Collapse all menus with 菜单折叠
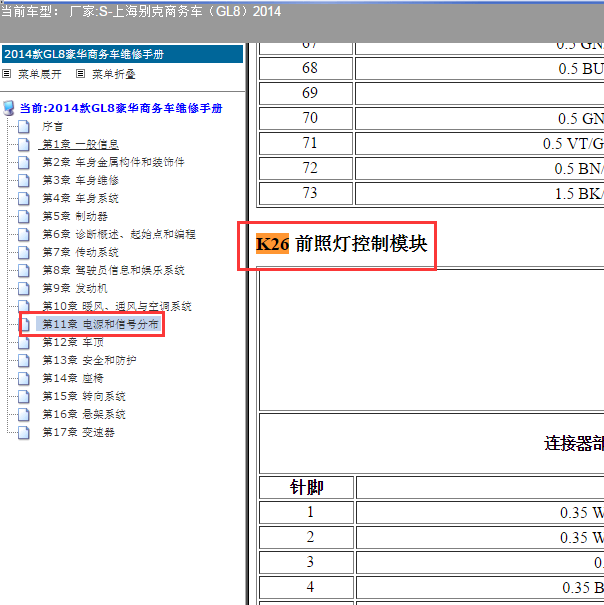This screenshot has height=605, width=604. (113, 74)
